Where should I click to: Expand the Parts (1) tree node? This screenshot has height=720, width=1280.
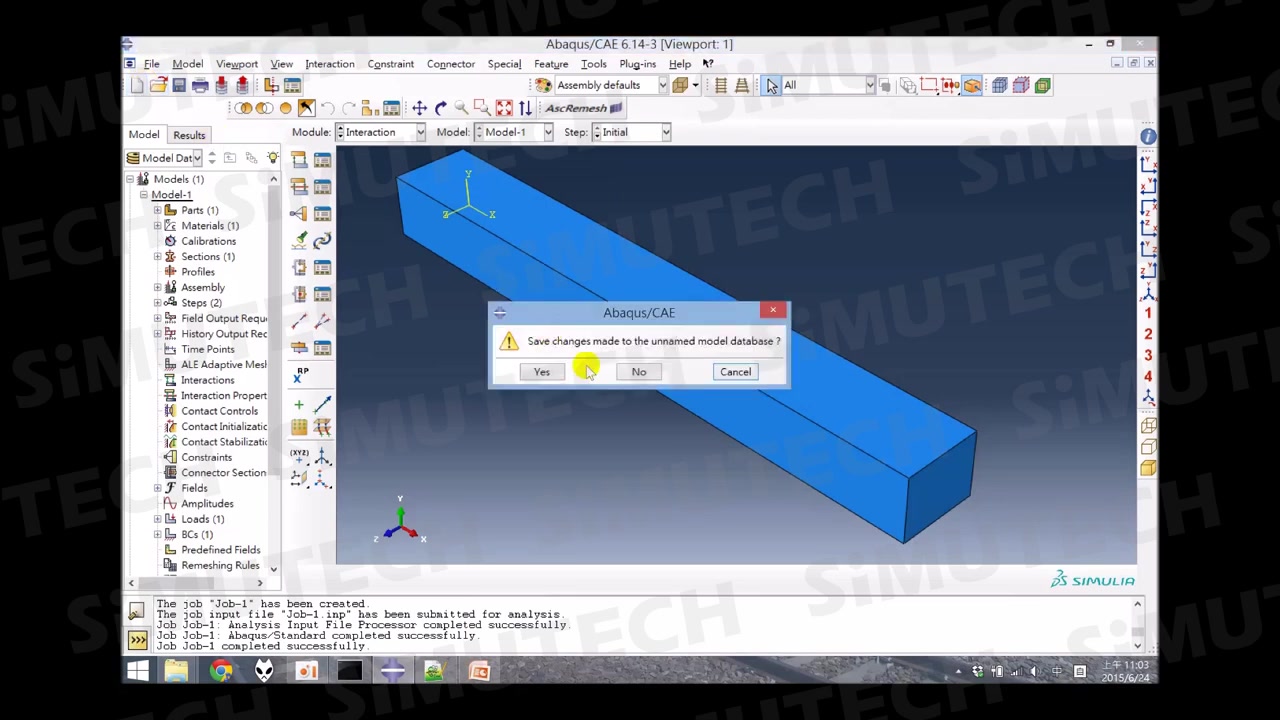tap(157, 210)
